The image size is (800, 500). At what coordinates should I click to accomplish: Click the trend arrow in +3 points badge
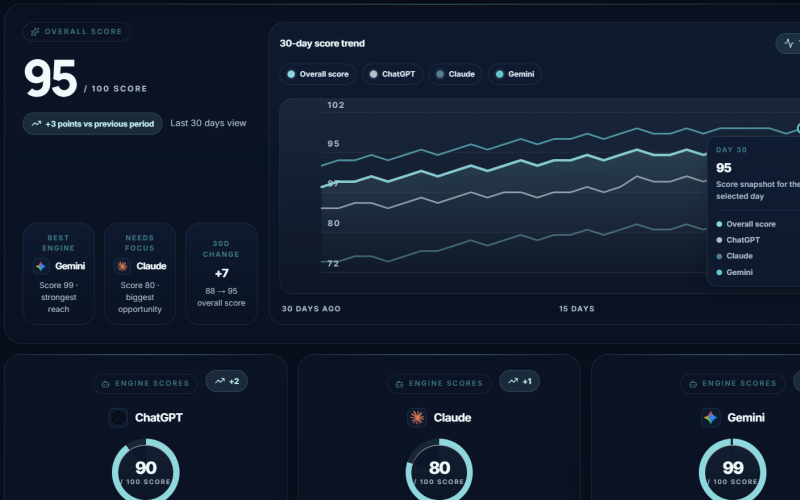pyautogui.click(x=36, y=123)
